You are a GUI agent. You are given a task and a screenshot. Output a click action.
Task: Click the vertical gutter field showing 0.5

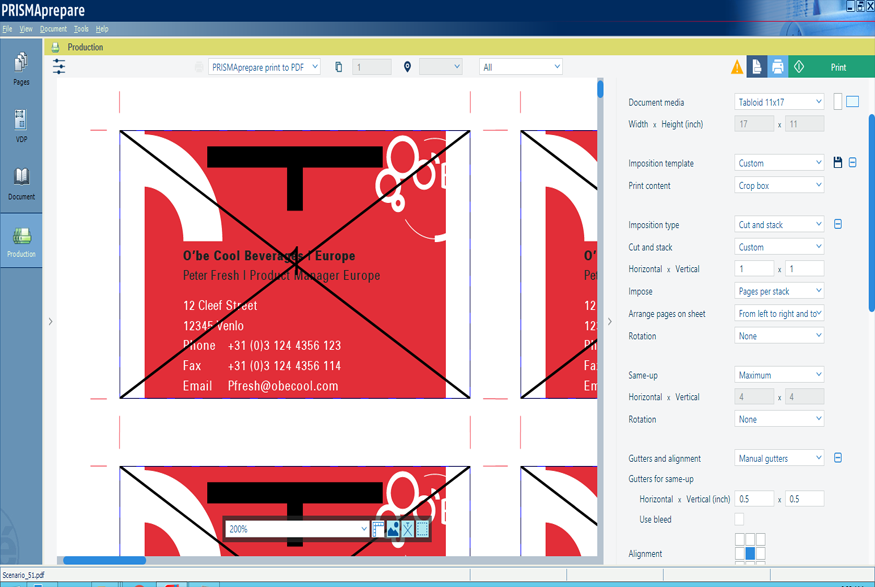coord(804,498)
